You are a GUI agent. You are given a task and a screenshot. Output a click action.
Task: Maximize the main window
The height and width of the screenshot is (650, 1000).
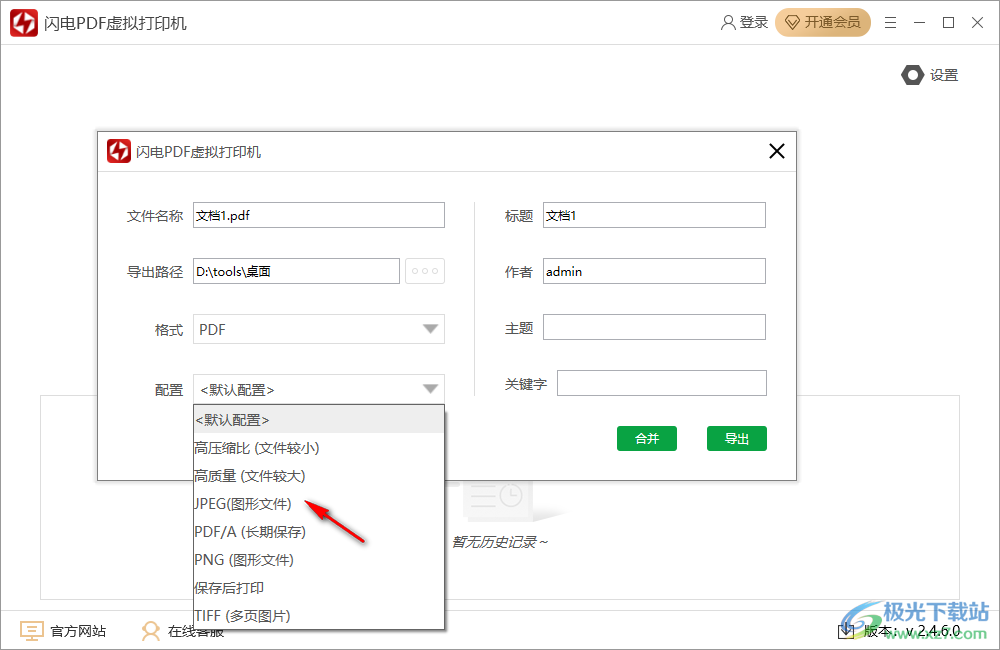click(948, 22)
